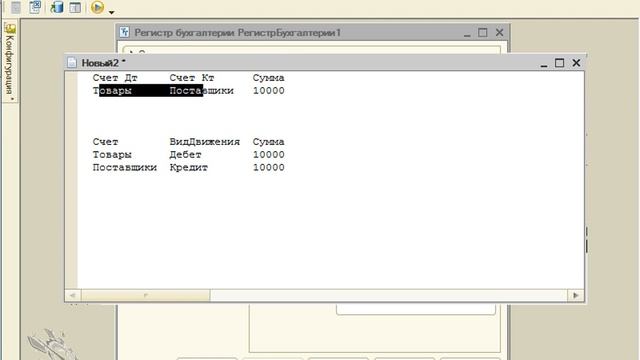The width and height of the screenshot is (640, 360).
Task: Click the 10000 value in the Дебет row
Action: click(269, 155)
